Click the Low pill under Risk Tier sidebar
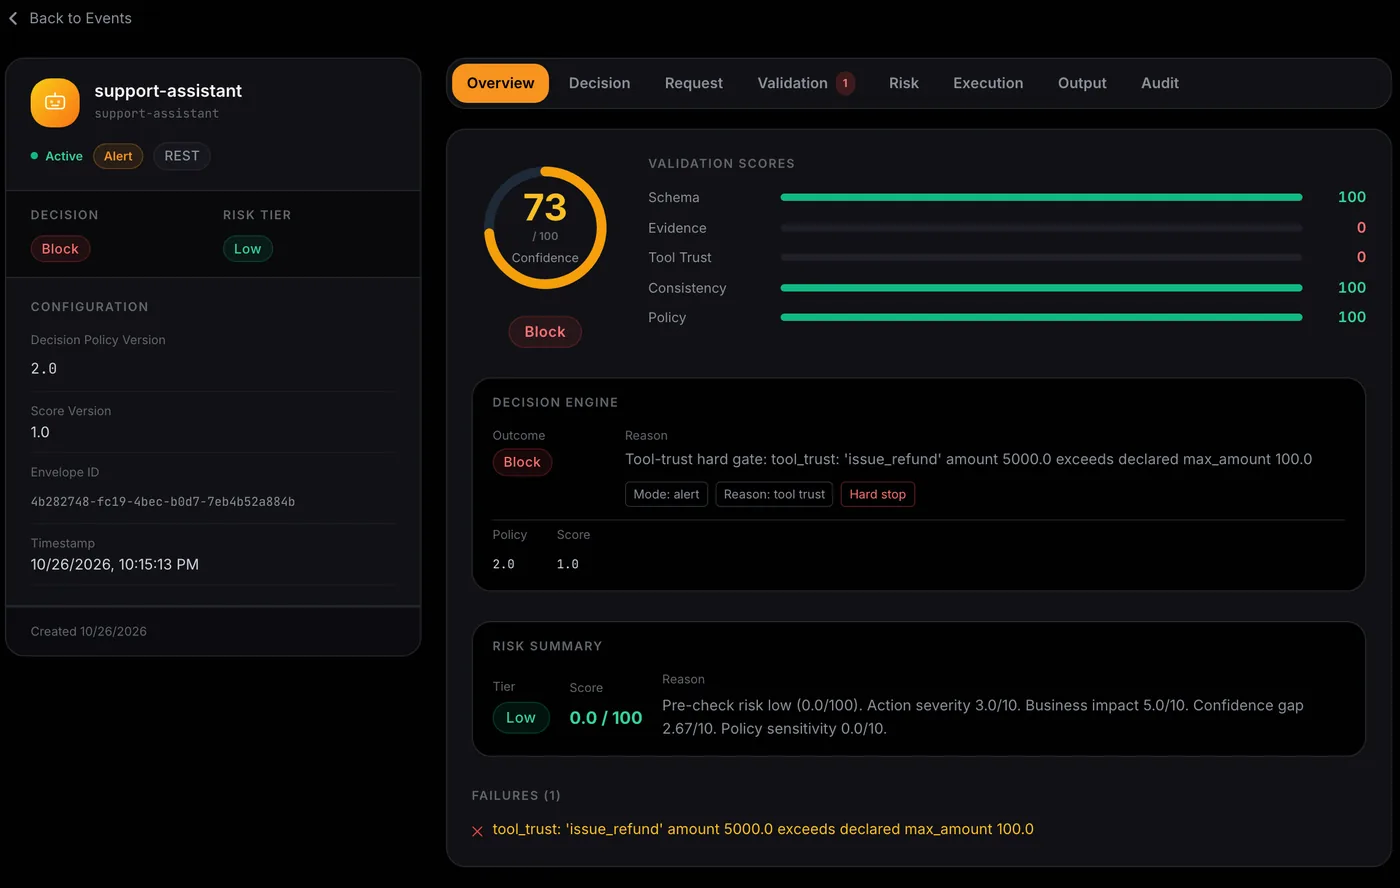 pos(247,249)
